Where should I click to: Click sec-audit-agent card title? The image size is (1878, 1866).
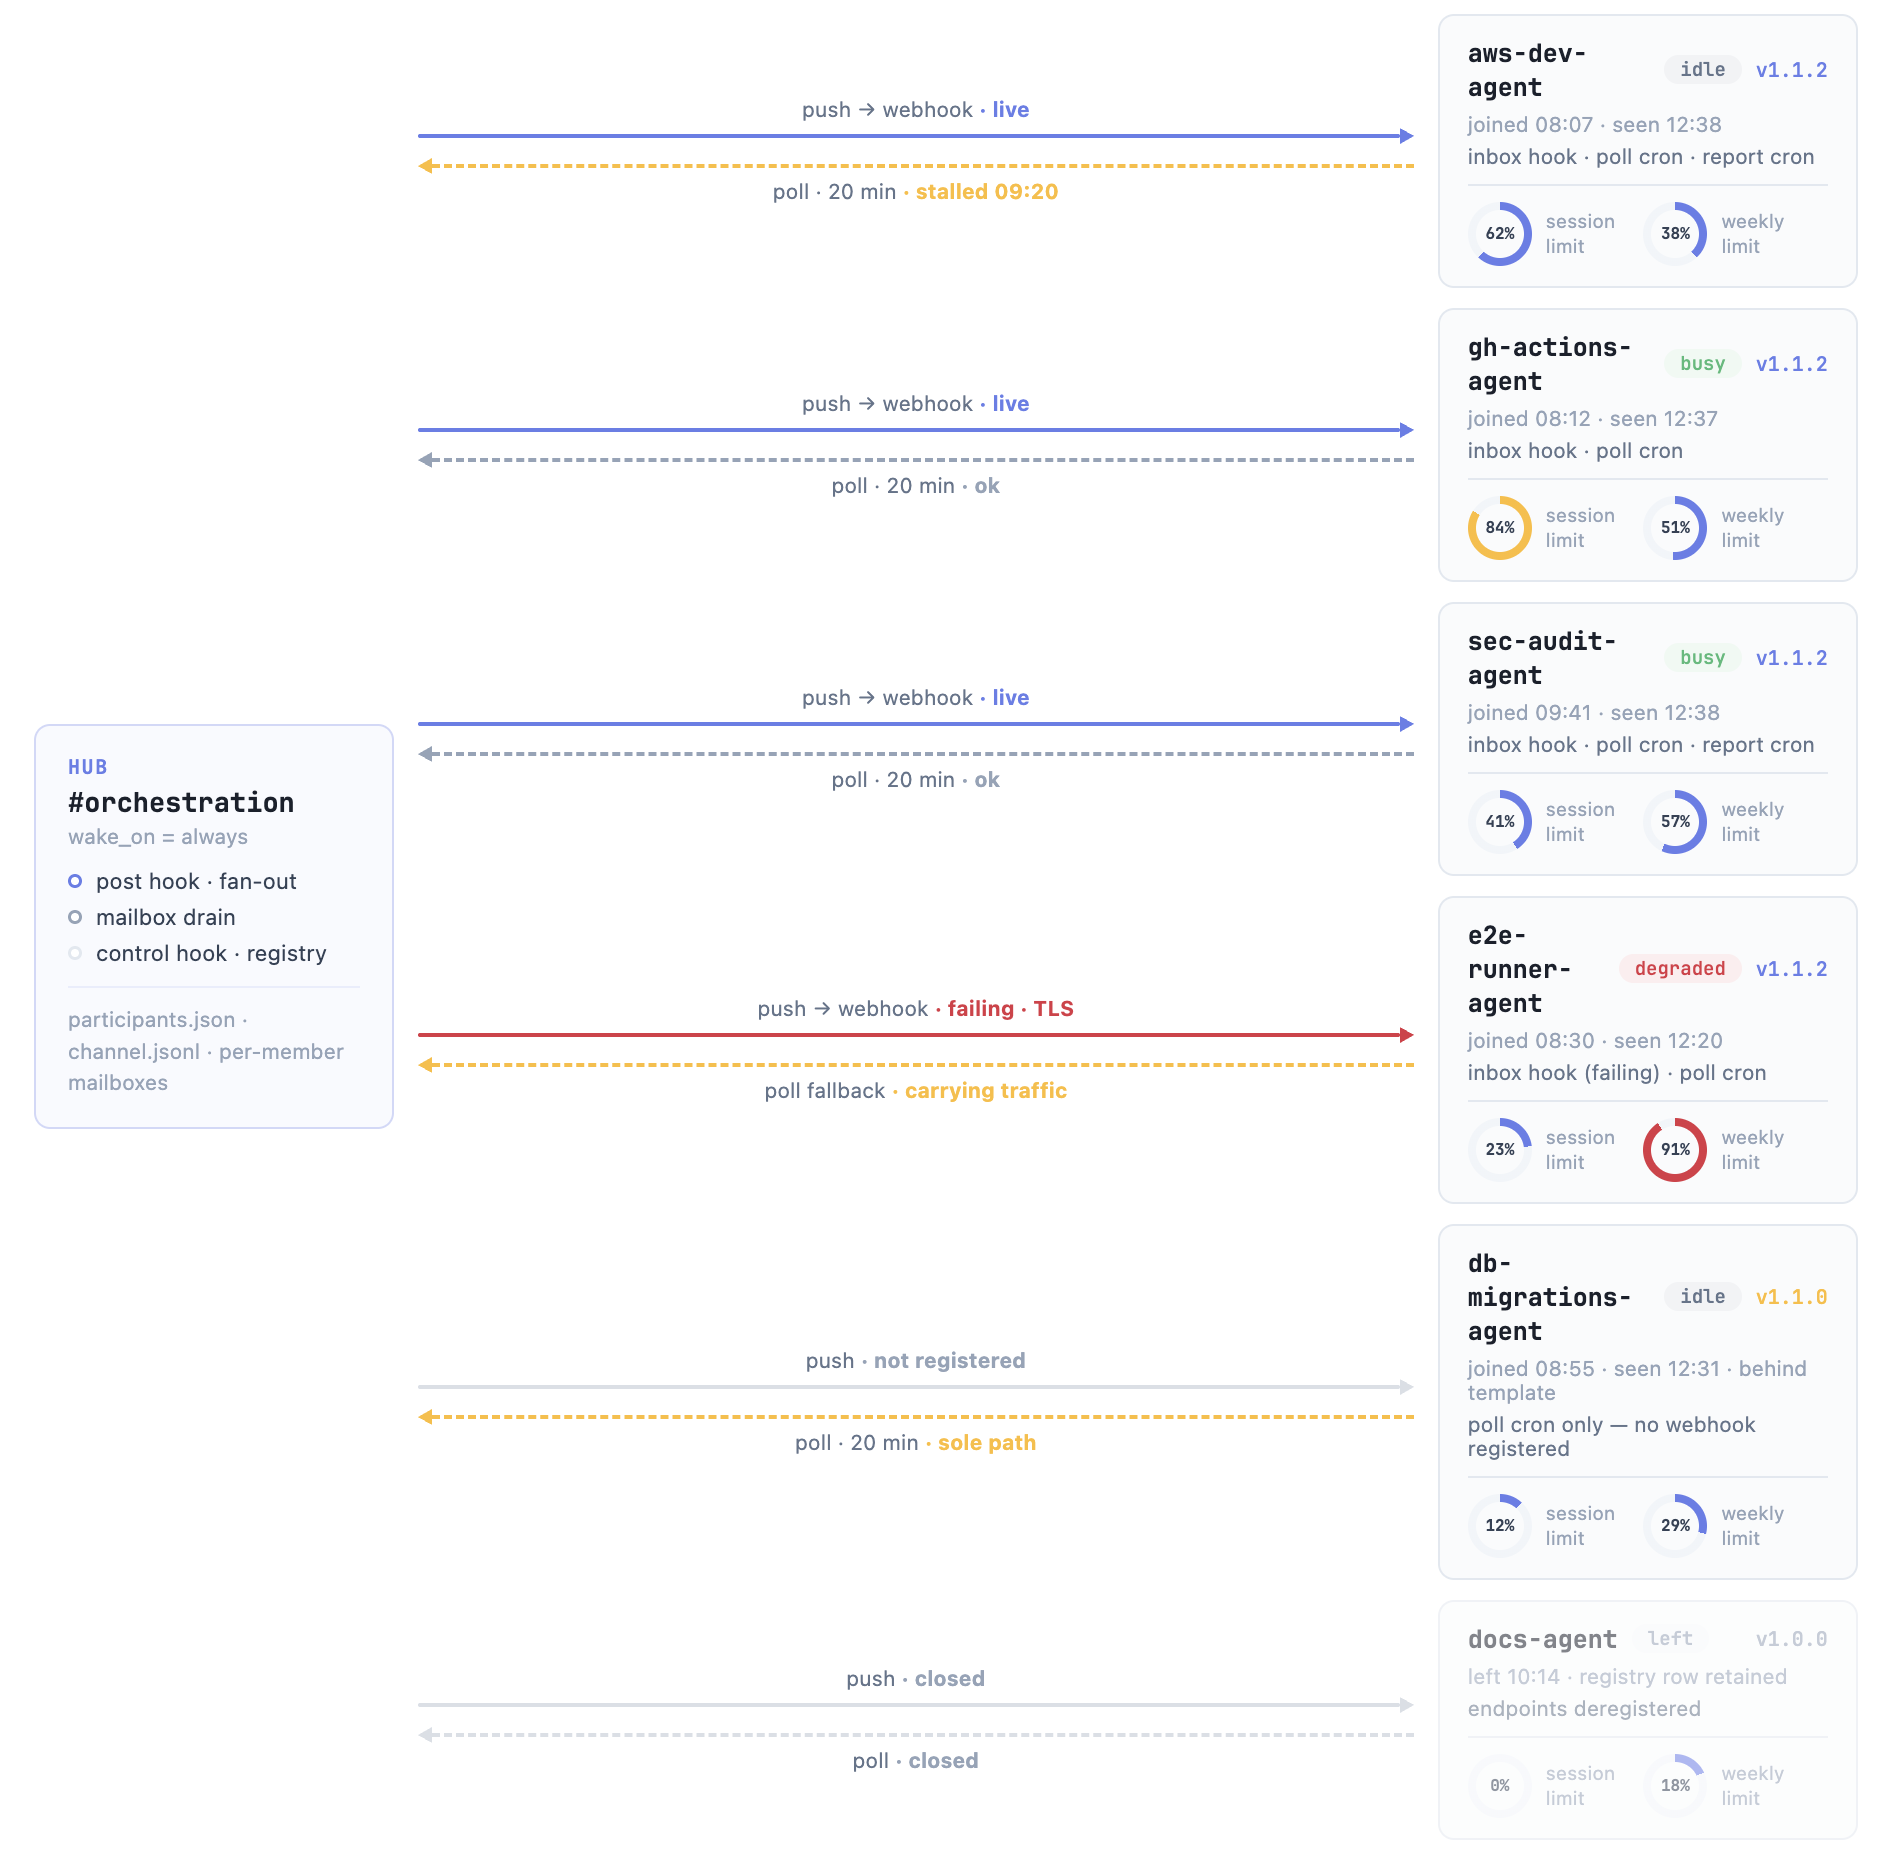click(1541, 658)
